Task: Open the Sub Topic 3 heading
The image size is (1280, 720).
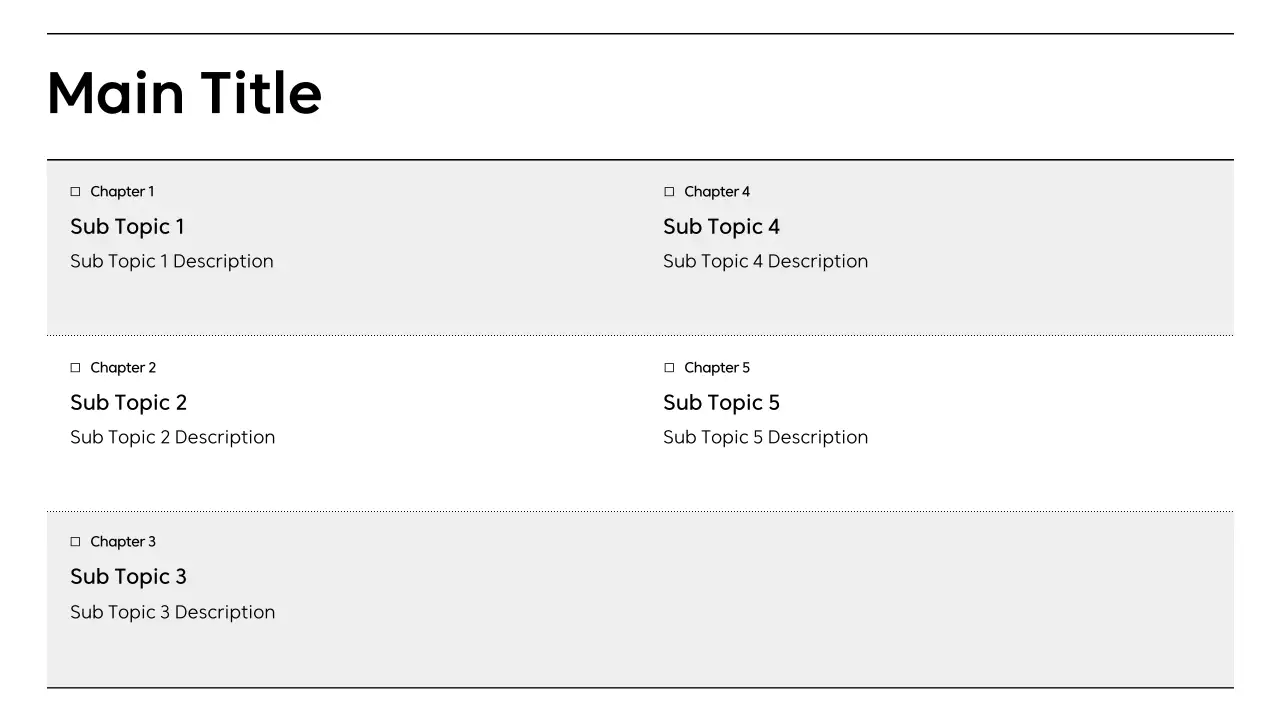Action: tap(128, 577)
